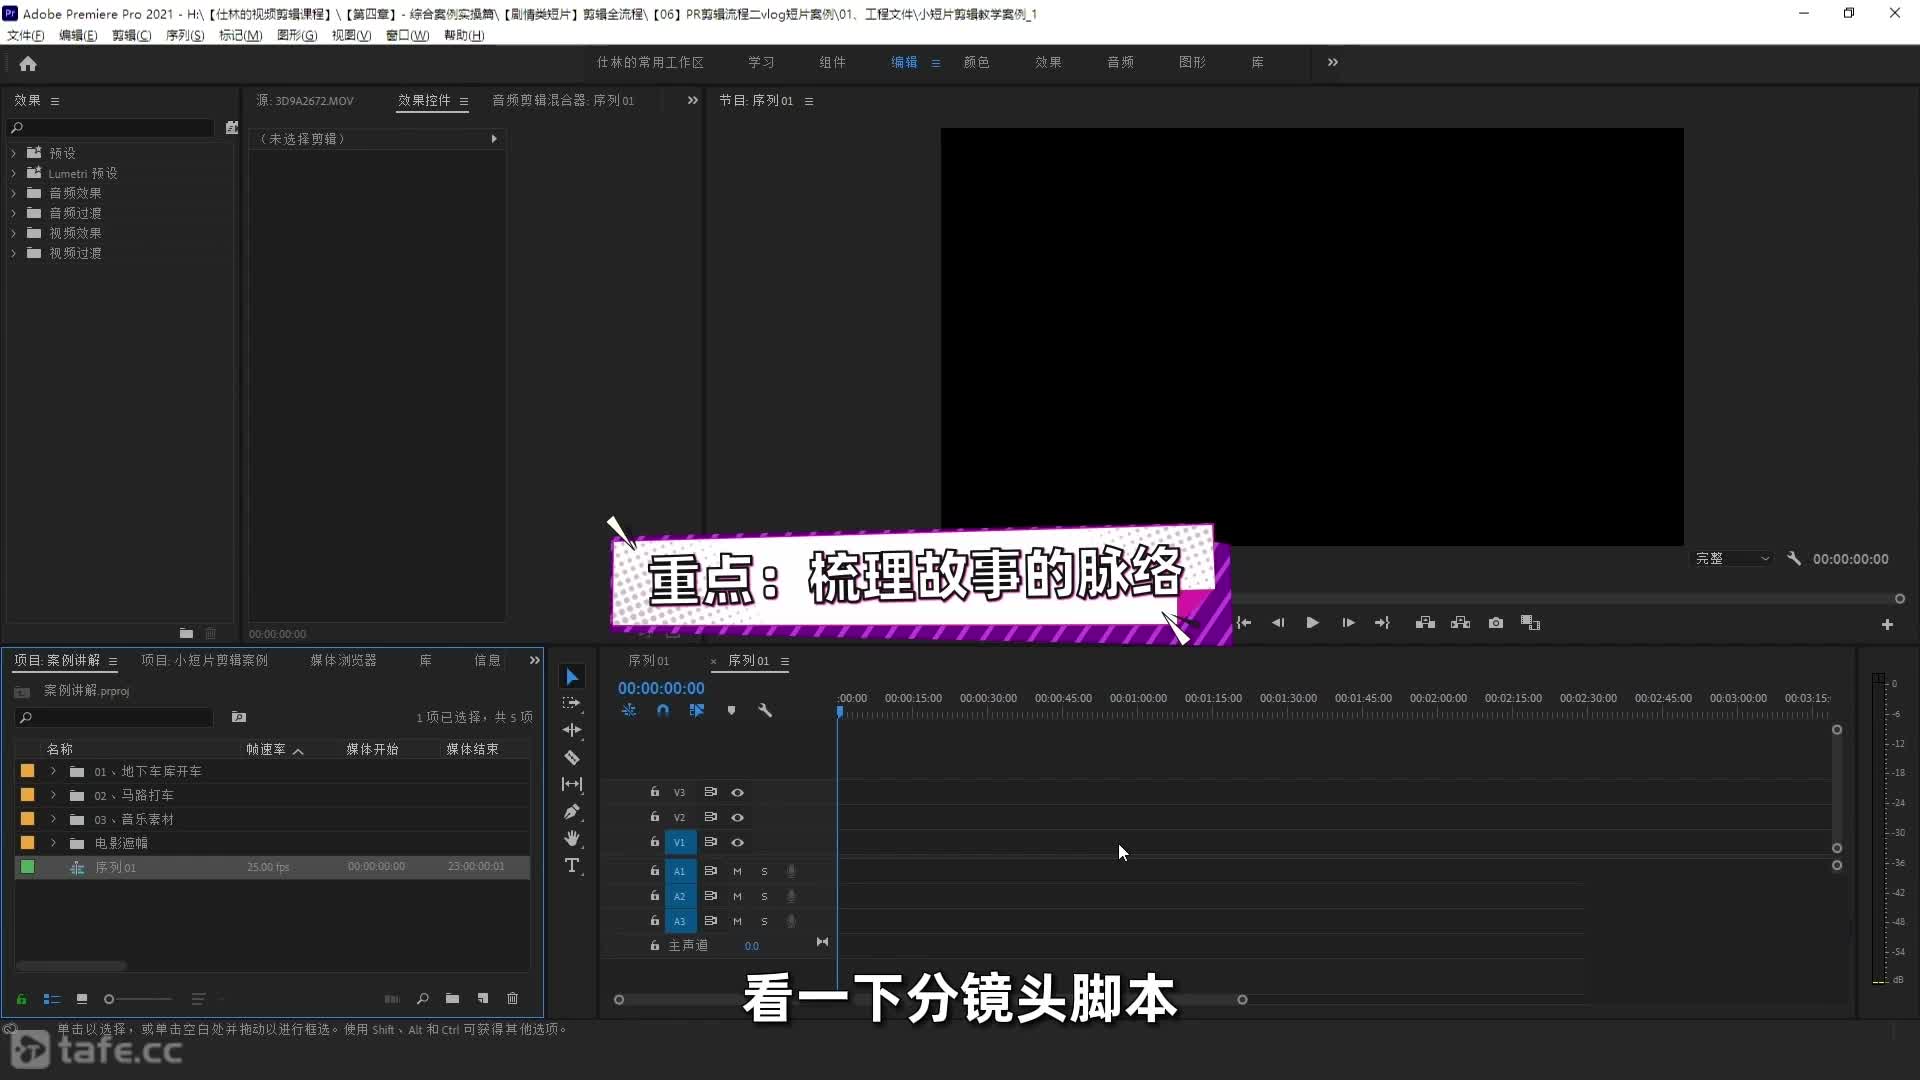This screenshot has width=1920, height=1080.
Task: Expand the Lumetri 预设 folder
Action: [x=14, y=173]
